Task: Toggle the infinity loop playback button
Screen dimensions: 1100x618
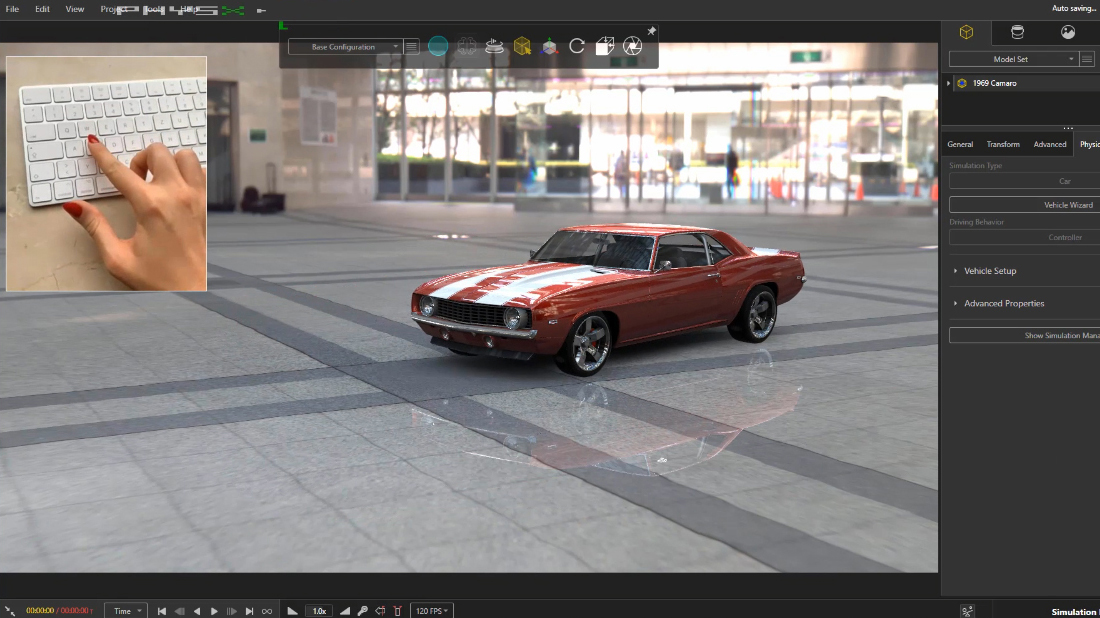Action: coord(267,611)
